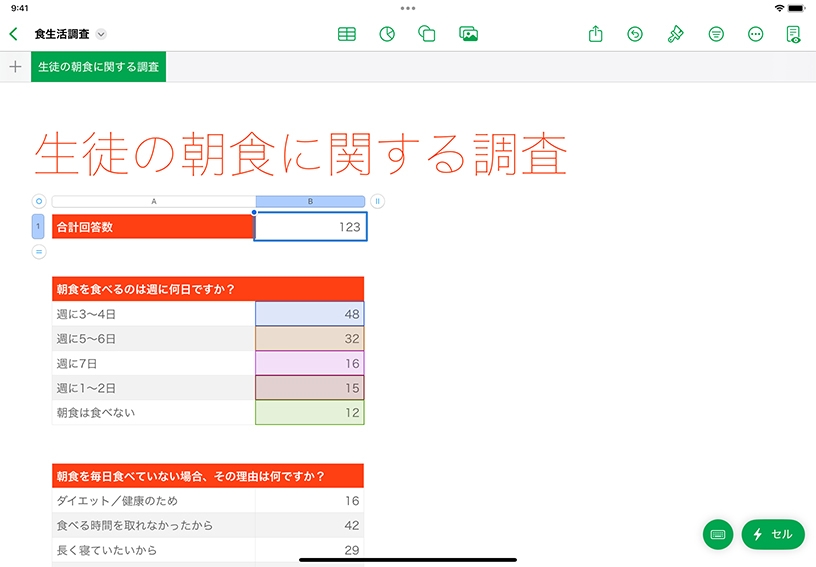Insert a shape from the toolbar
The image size is (816, 567).
click(427, 34)
